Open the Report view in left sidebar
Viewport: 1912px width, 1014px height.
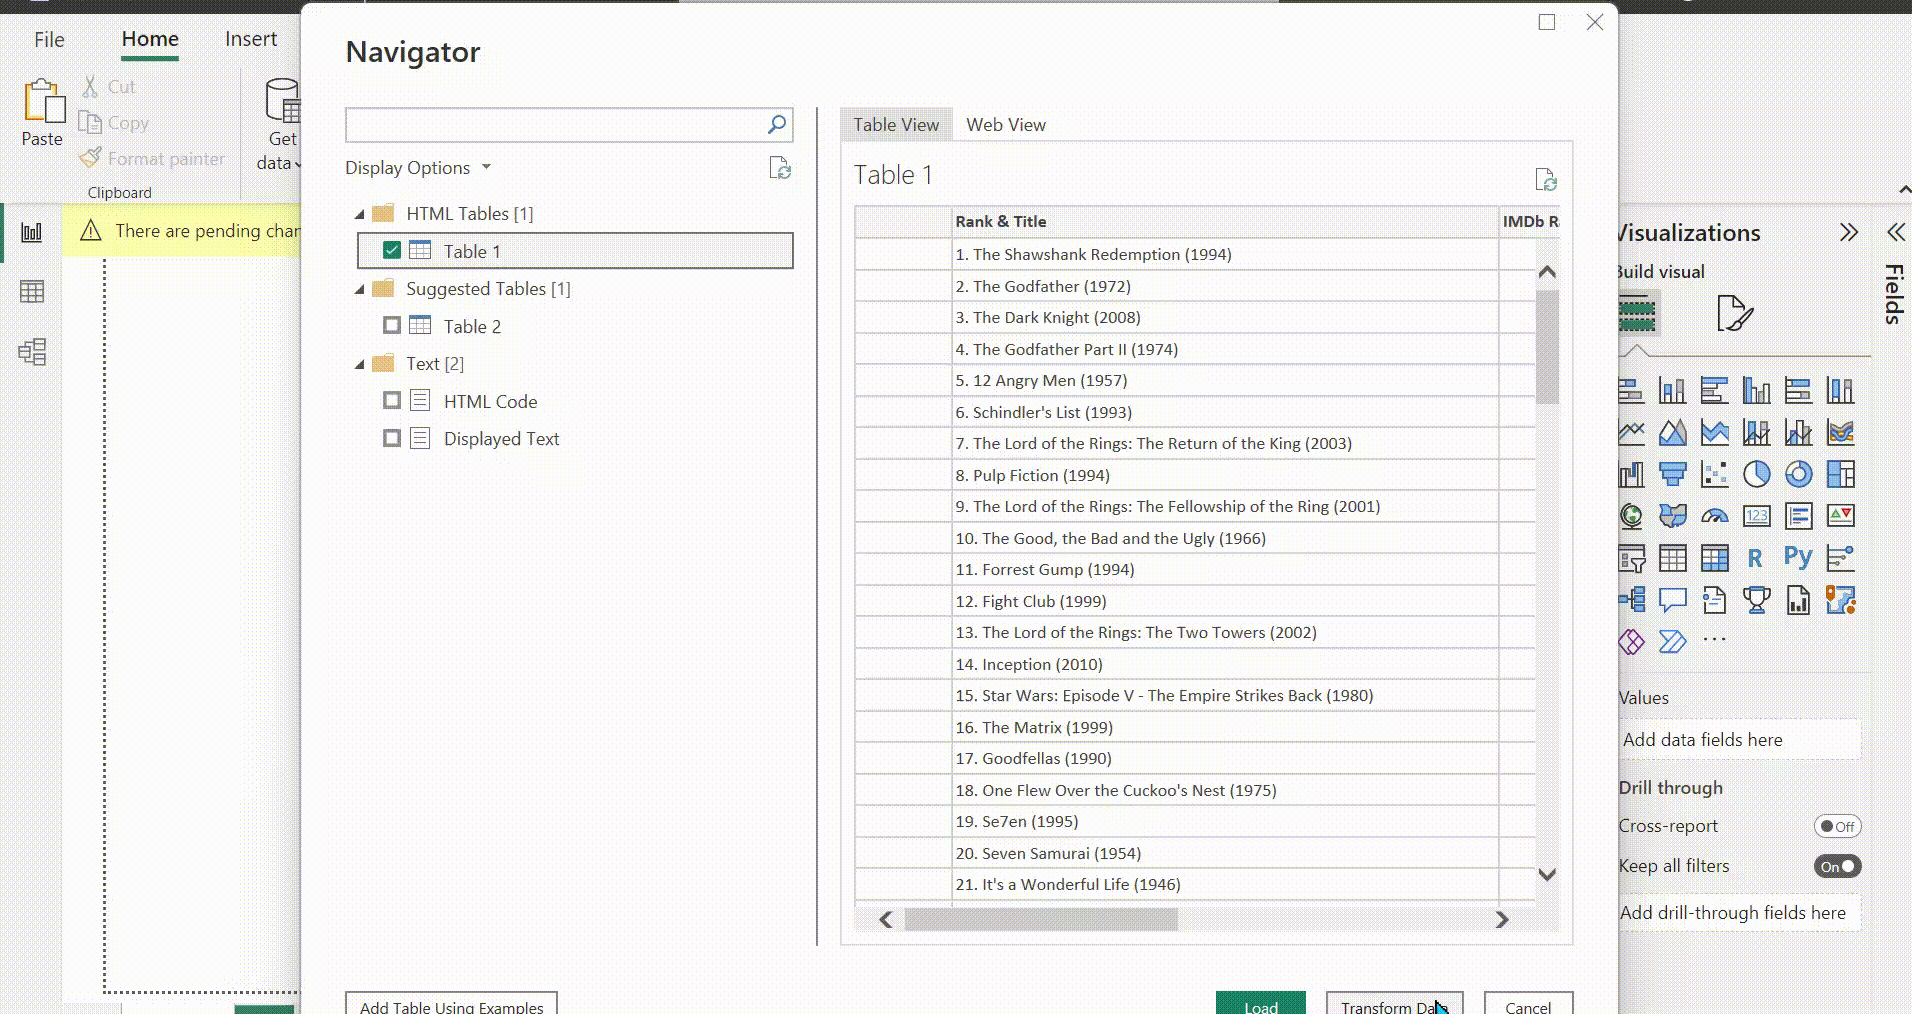(32, 232)
